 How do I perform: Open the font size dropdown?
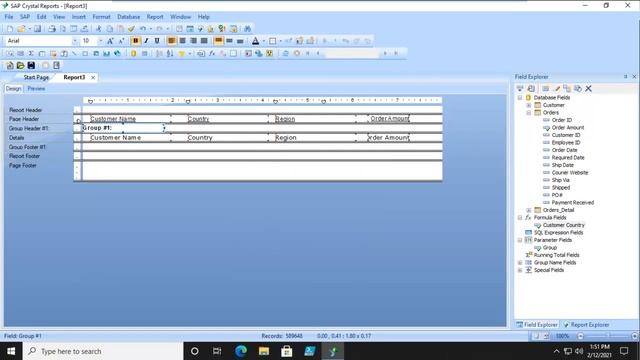point(100,41)
